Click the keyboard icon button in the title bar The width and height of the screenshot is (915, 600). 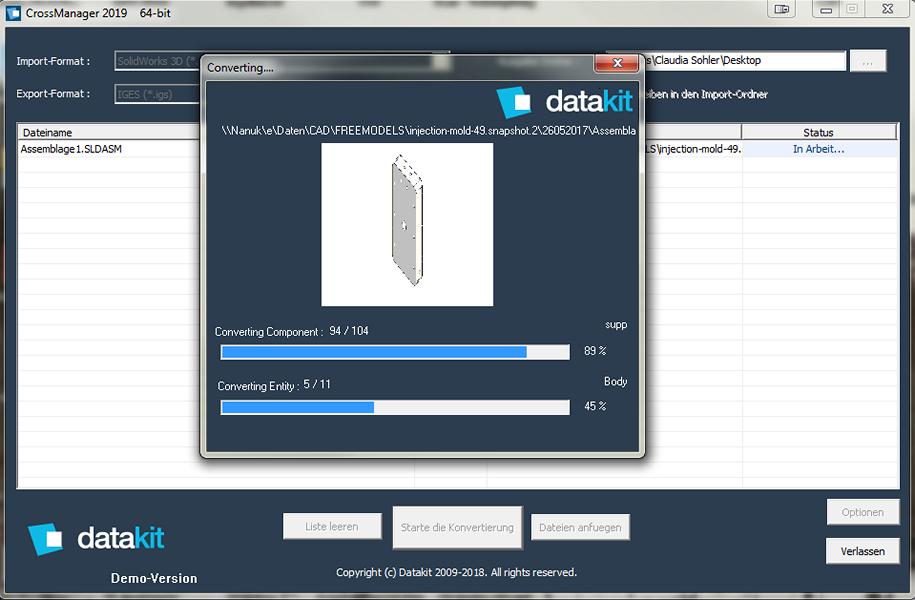pos(782,9)
